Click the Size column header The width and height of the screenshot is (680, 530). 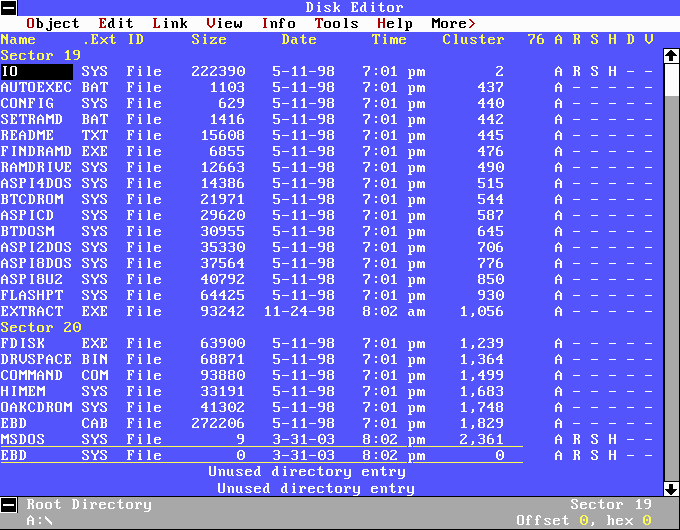(x=209, y=39)
